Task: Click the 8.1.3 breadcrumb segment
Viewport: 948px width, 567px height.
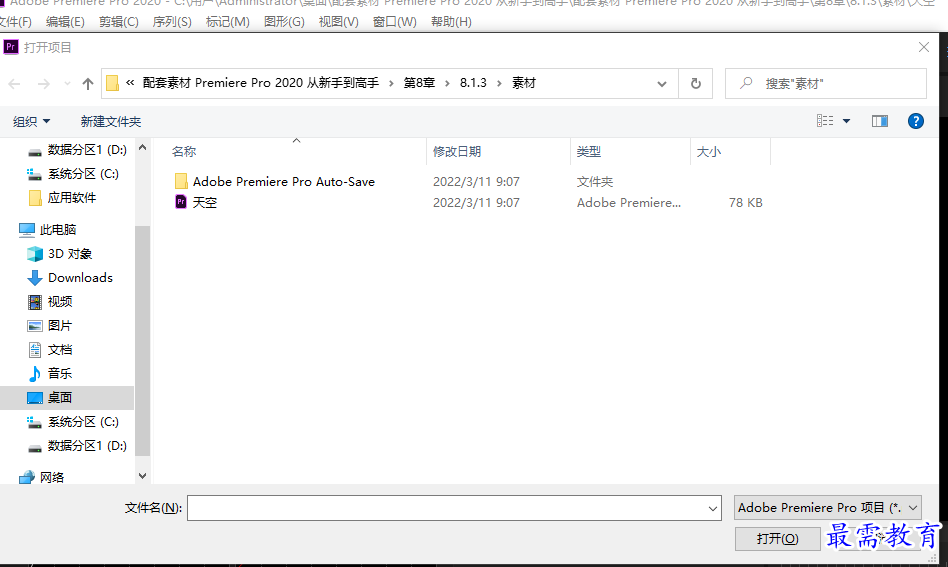Action: tap(473, 83)
